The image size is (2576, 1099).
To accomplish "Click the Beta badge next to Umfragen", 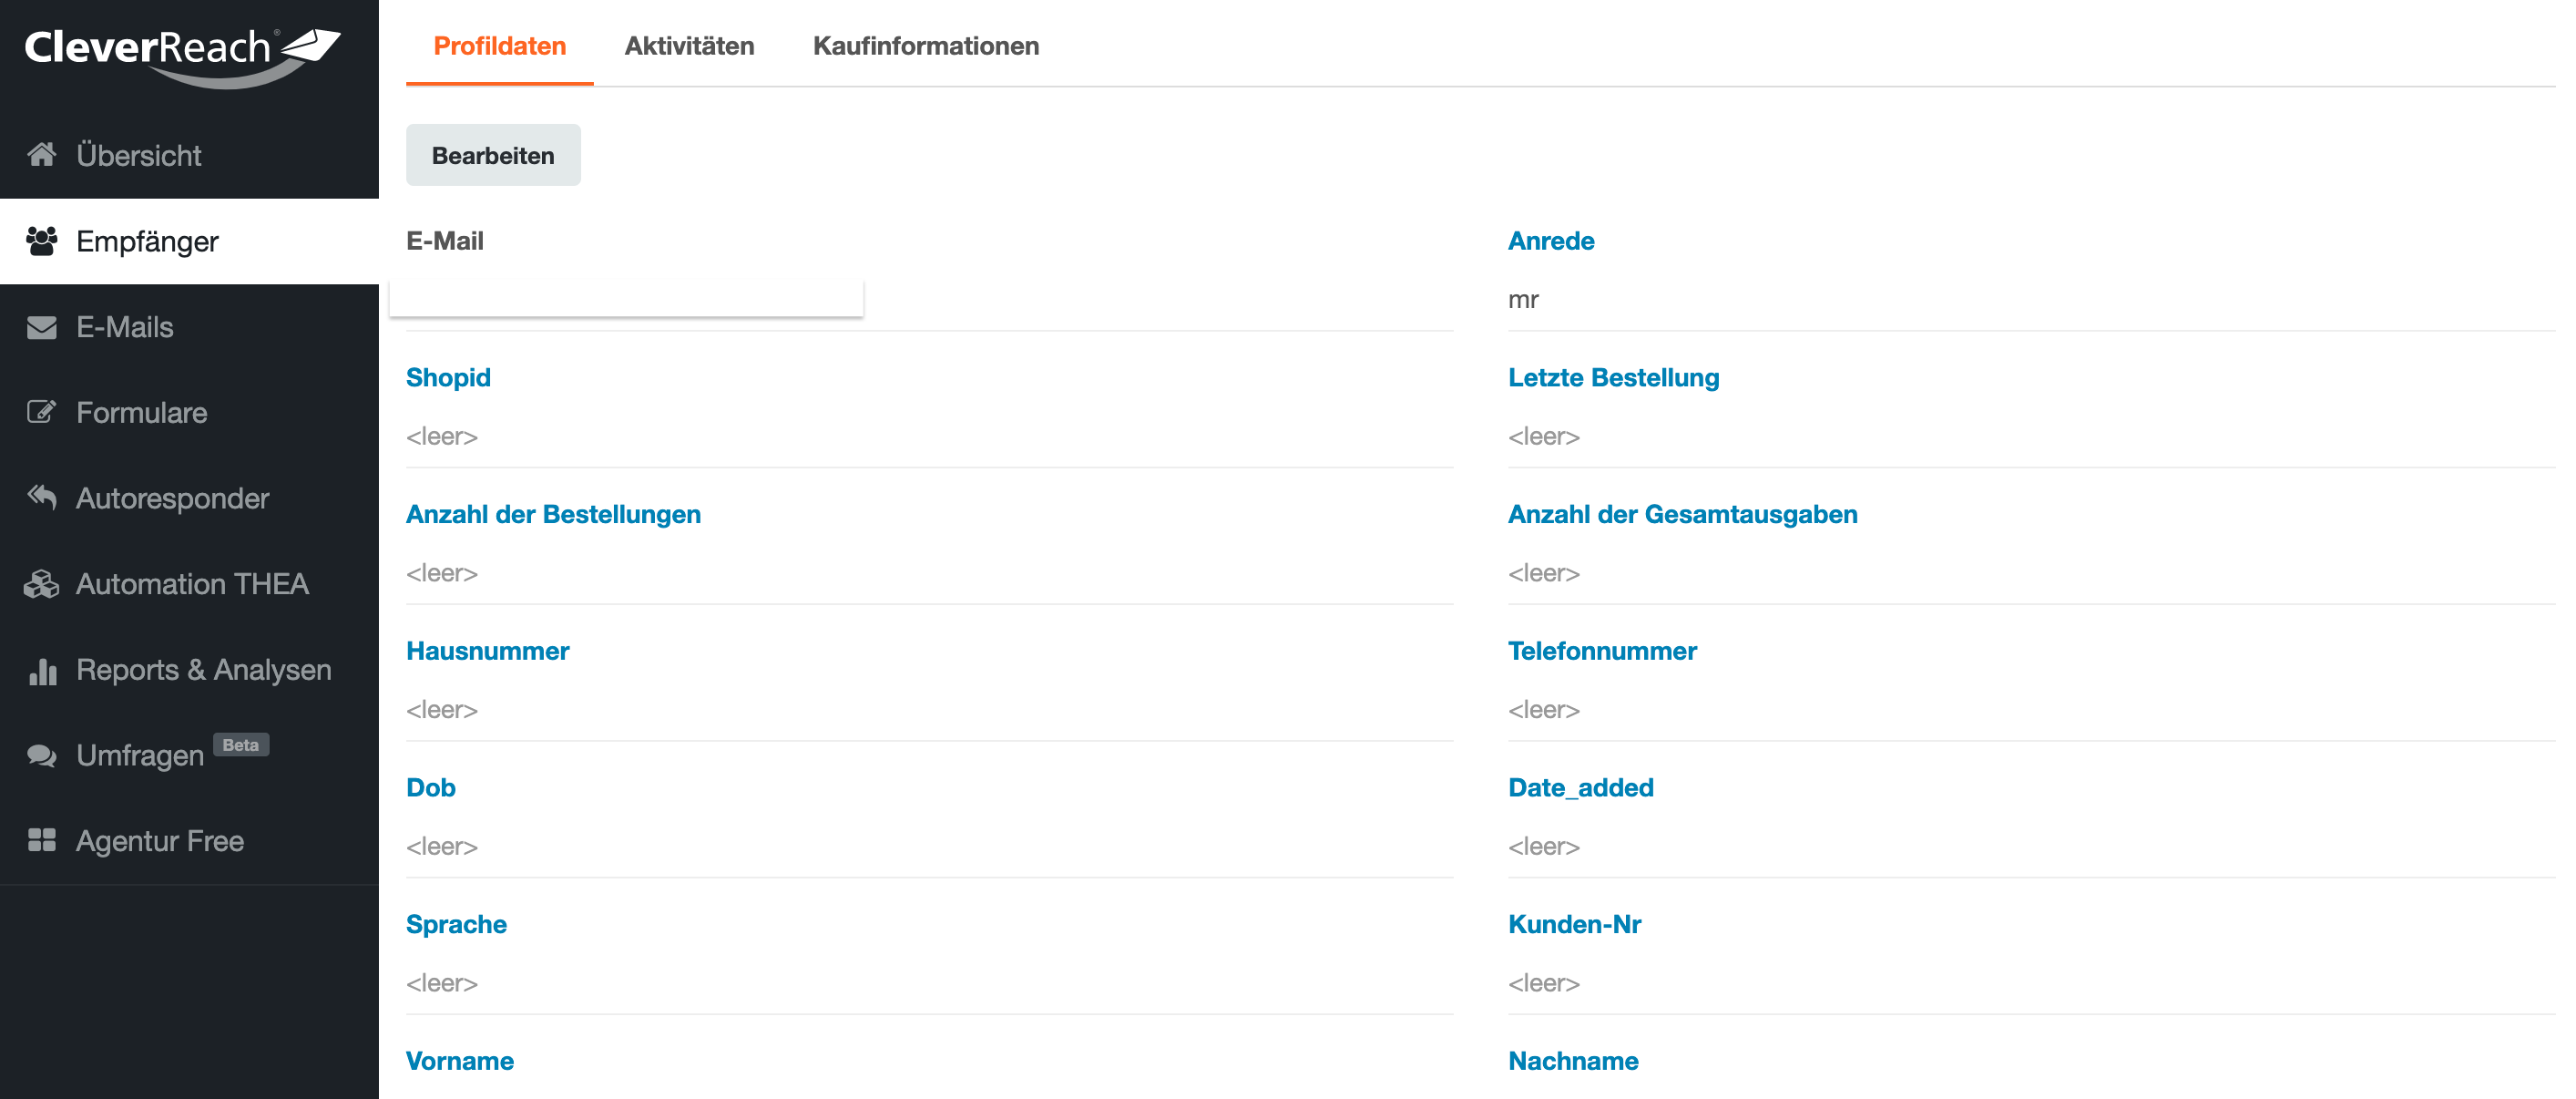I will click(x=241, y=745).
